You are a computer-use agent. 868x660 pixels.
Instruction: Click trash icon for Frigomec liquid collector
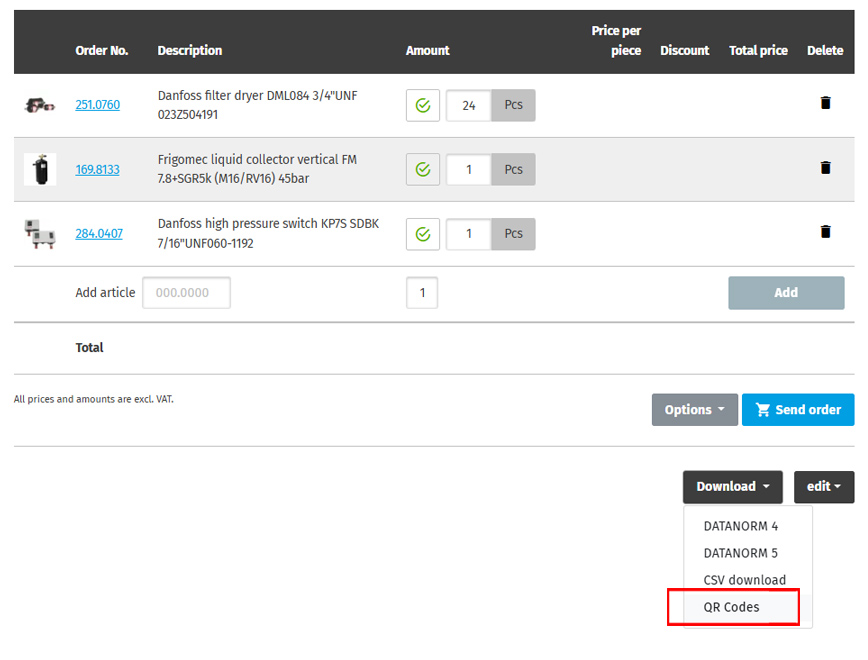(825, 168)
